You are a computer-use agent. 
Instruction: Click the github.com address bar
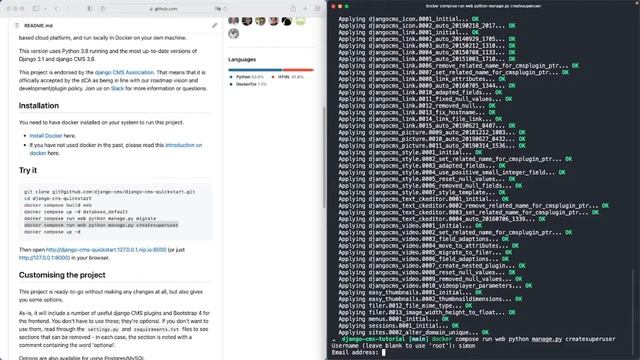[163, 9]
